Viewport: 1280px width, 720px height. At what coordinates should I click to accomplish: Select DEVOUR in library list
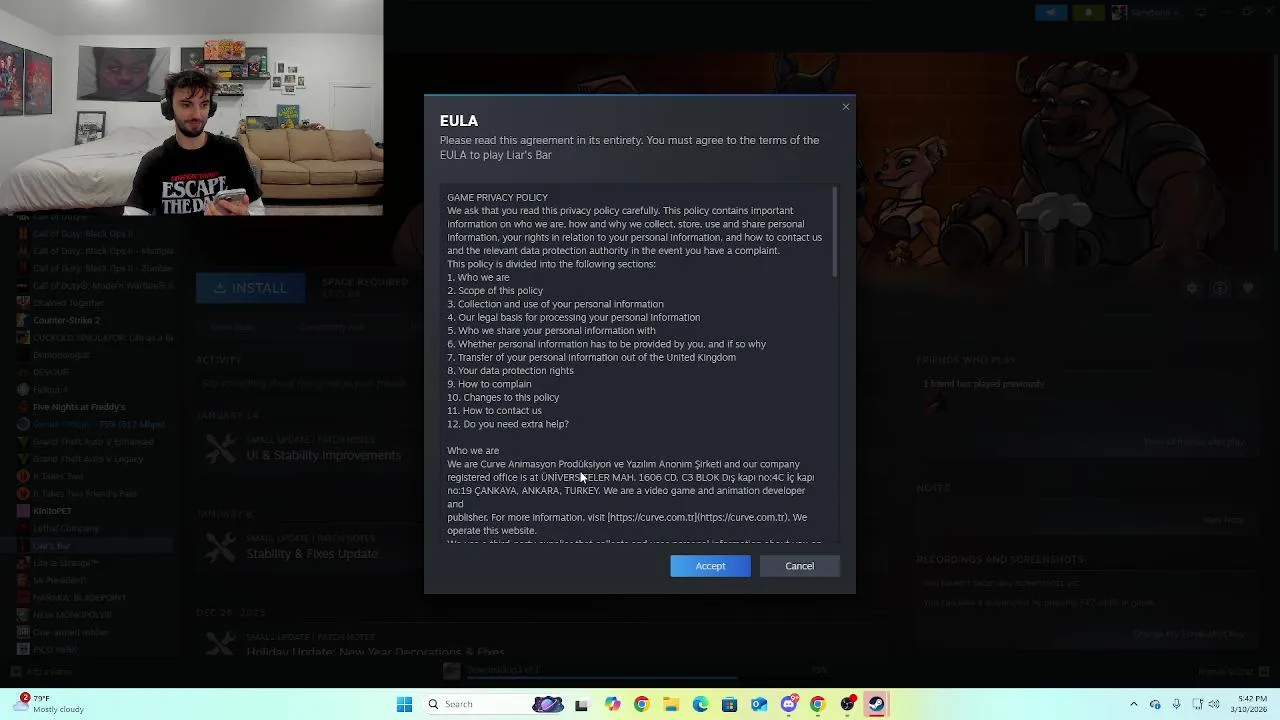click(x=51, y=372)
